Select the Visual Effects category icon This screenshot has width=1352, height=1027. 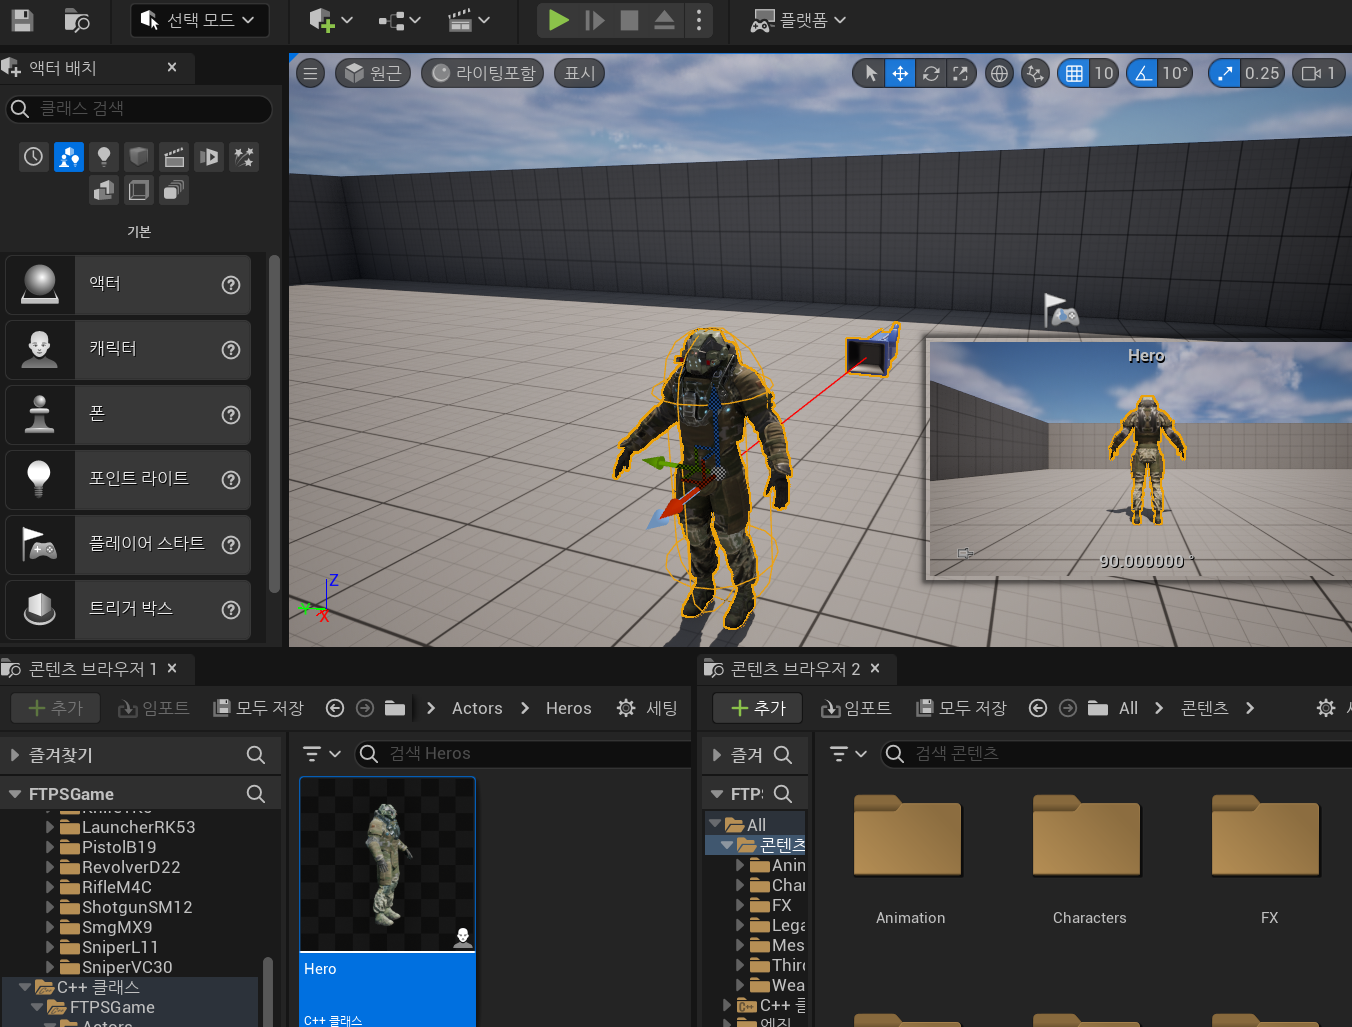[x=244, y=156]
